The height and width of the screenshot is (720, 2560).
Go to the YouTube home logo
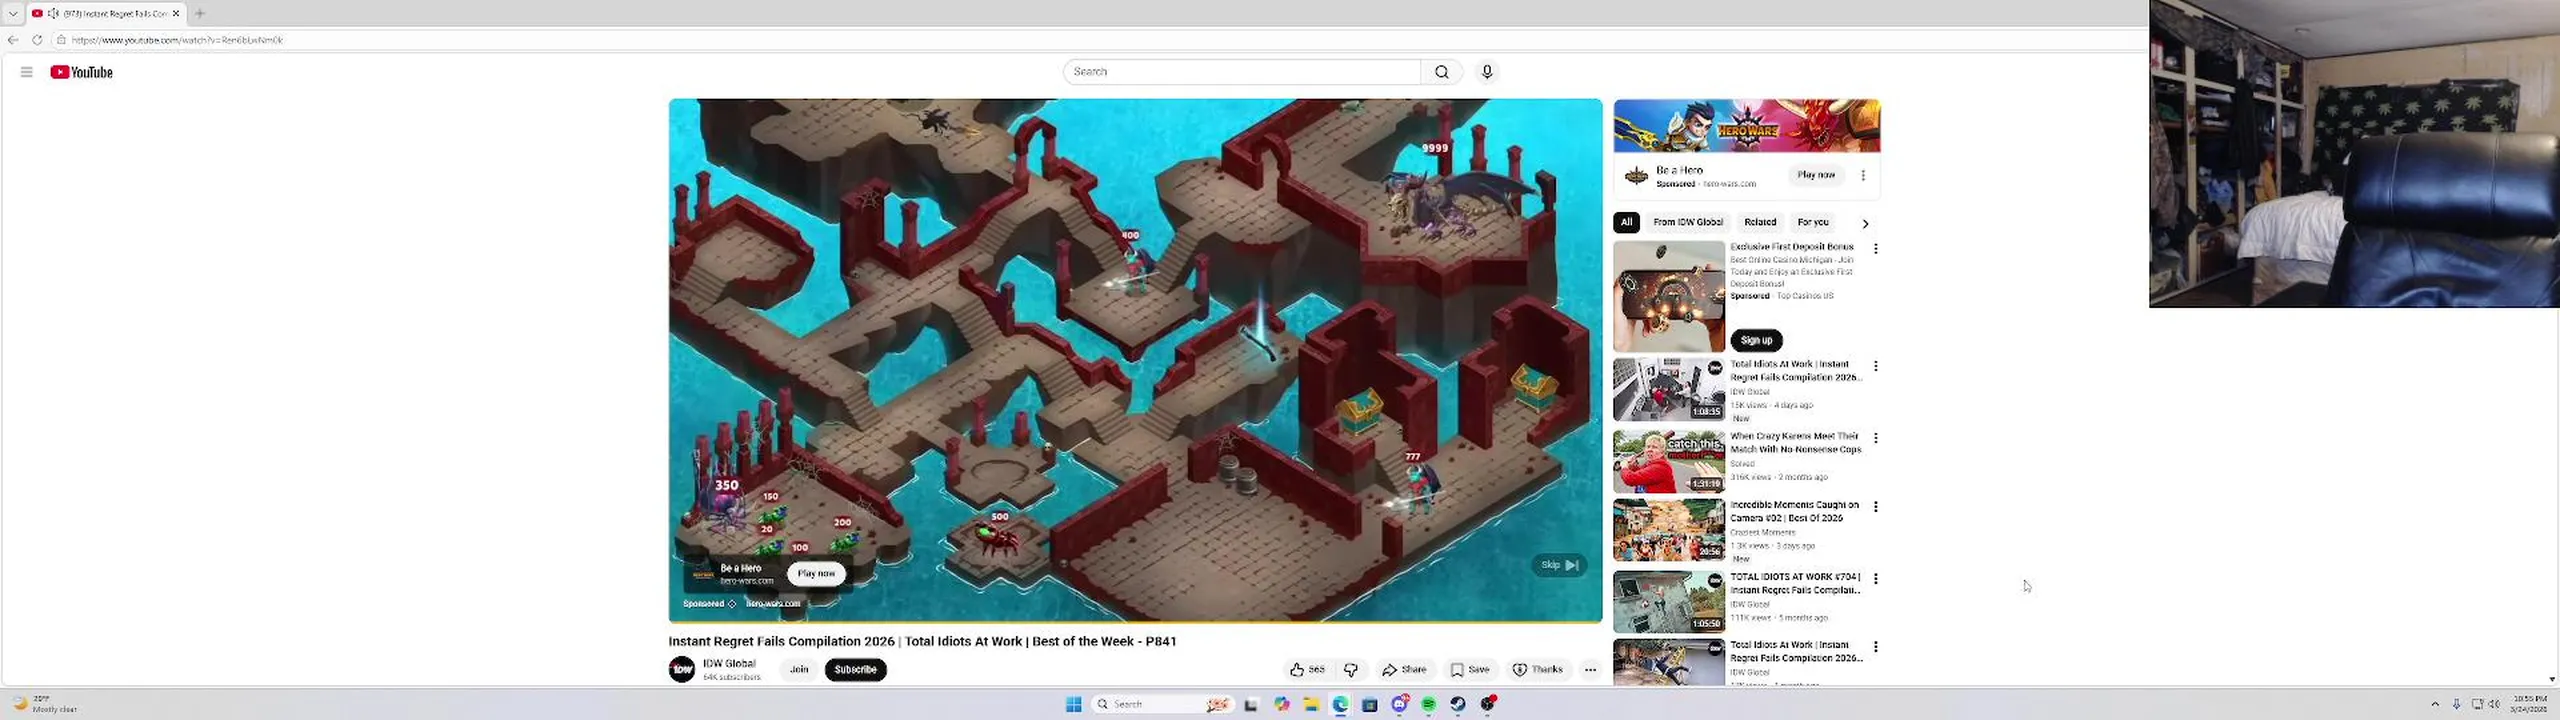[82, 72]
